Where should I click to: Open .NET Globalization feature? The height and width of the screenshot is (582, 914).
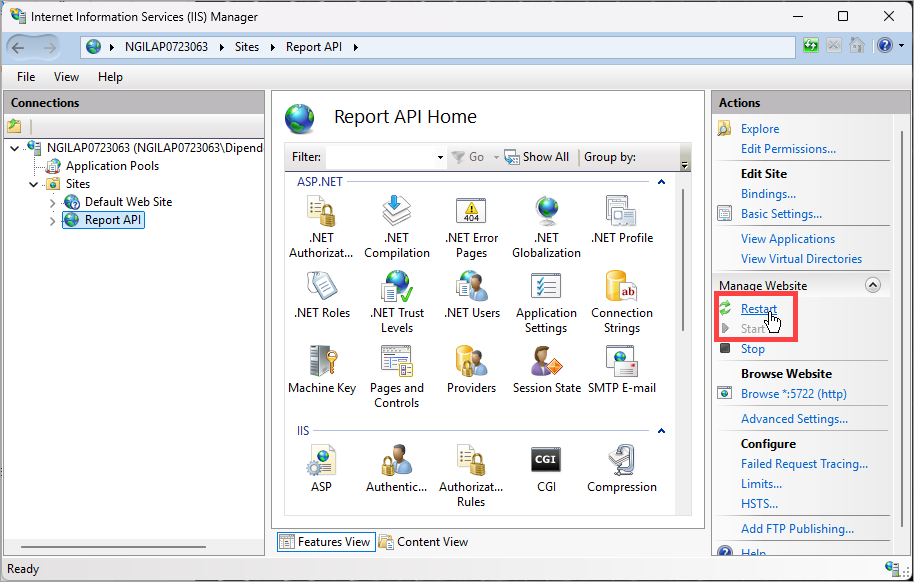(546, 227)
